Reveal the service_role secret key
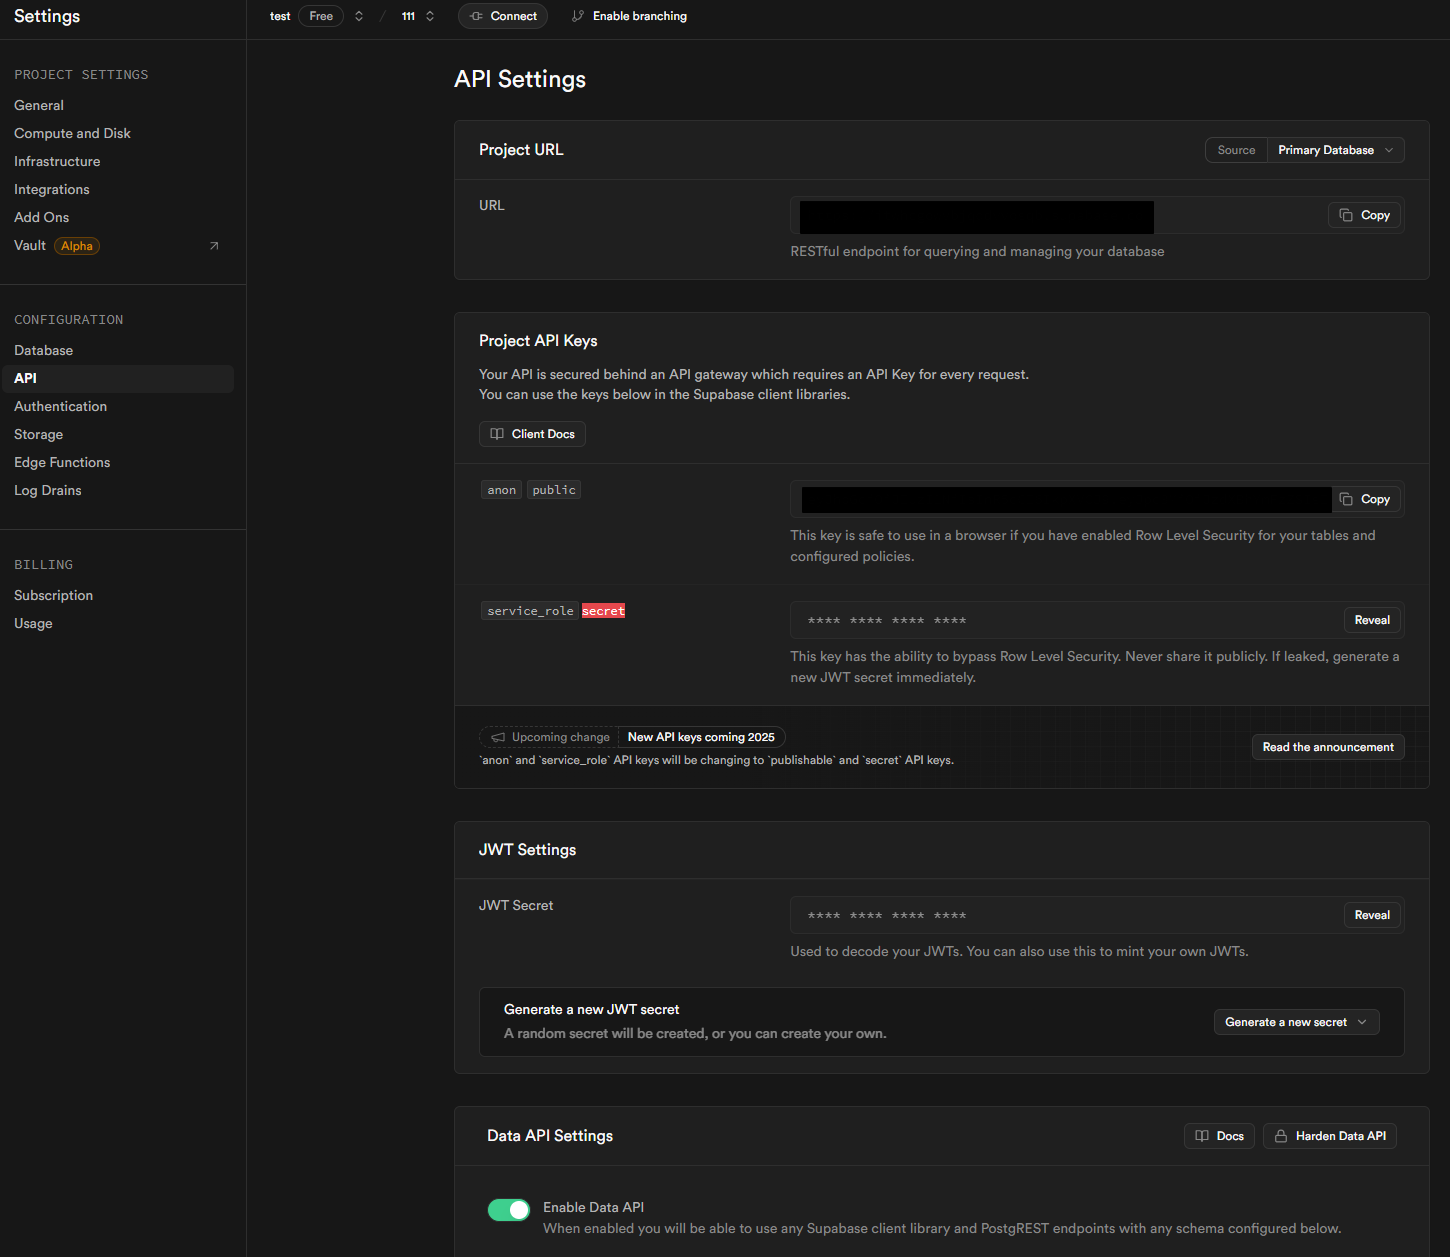This screenshot has width=1450, height=1257. pyautogui.click(x=1372, y=620)
